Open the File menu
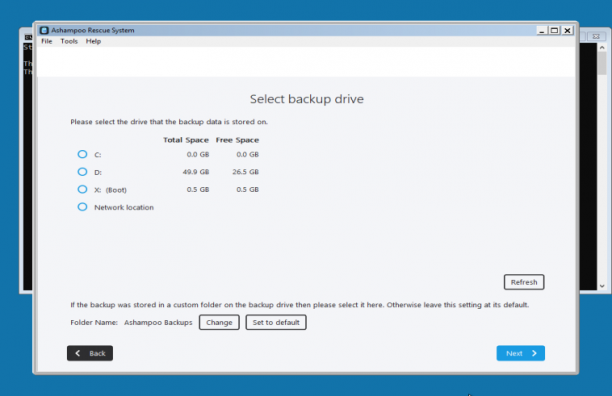612x396 pixels. [46, 41]
